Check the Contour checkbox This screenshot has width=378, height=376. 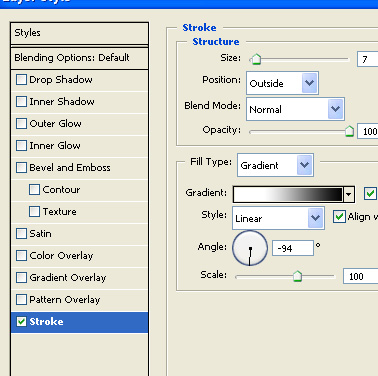tap(34, 190)
